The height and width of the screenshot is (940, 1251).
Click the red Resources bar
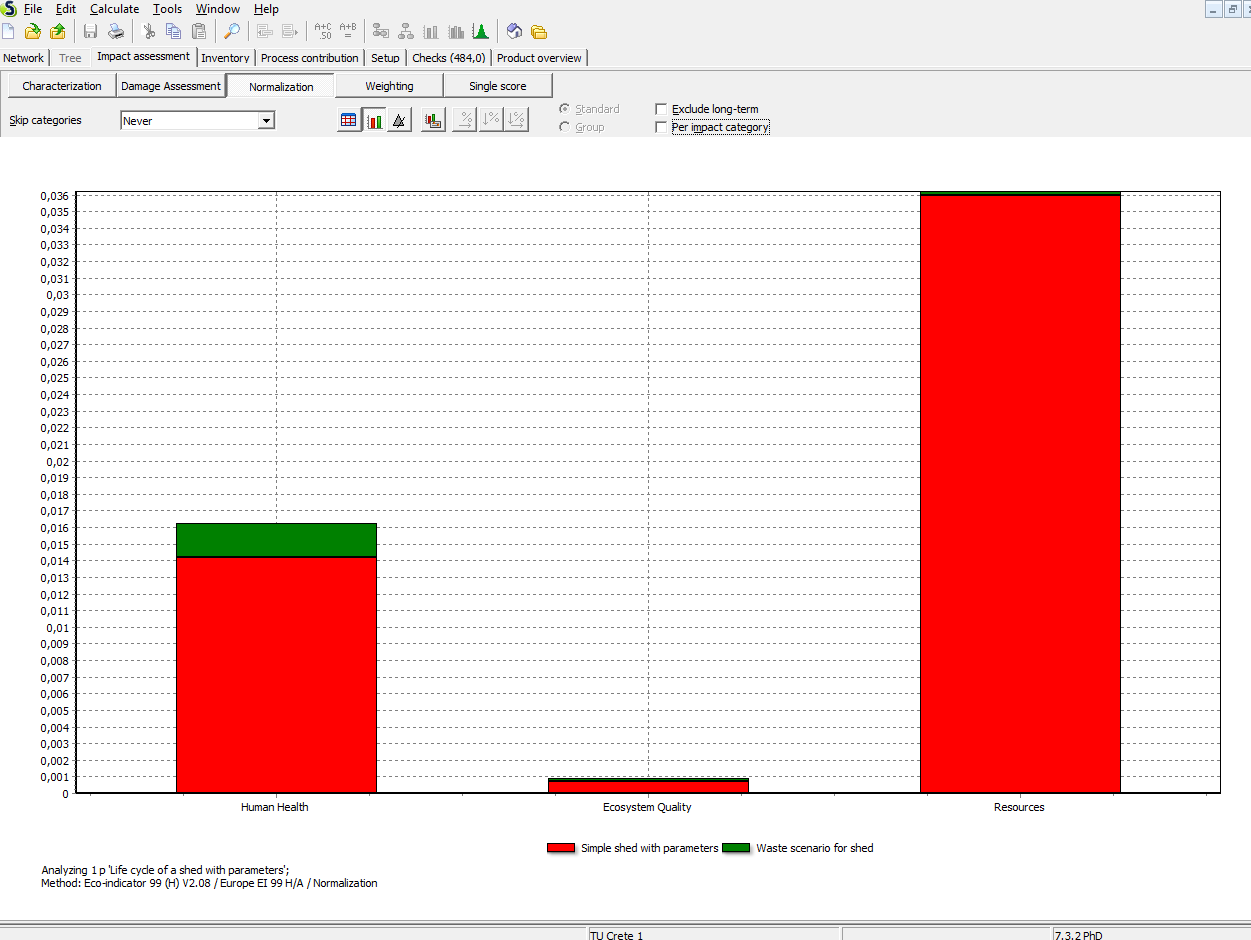[1020, 494]
